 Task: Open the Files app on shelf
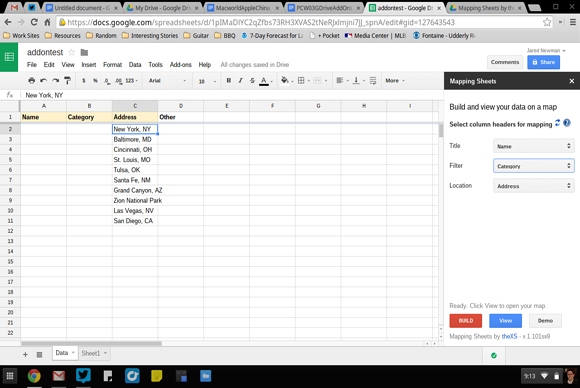(206, 376)
